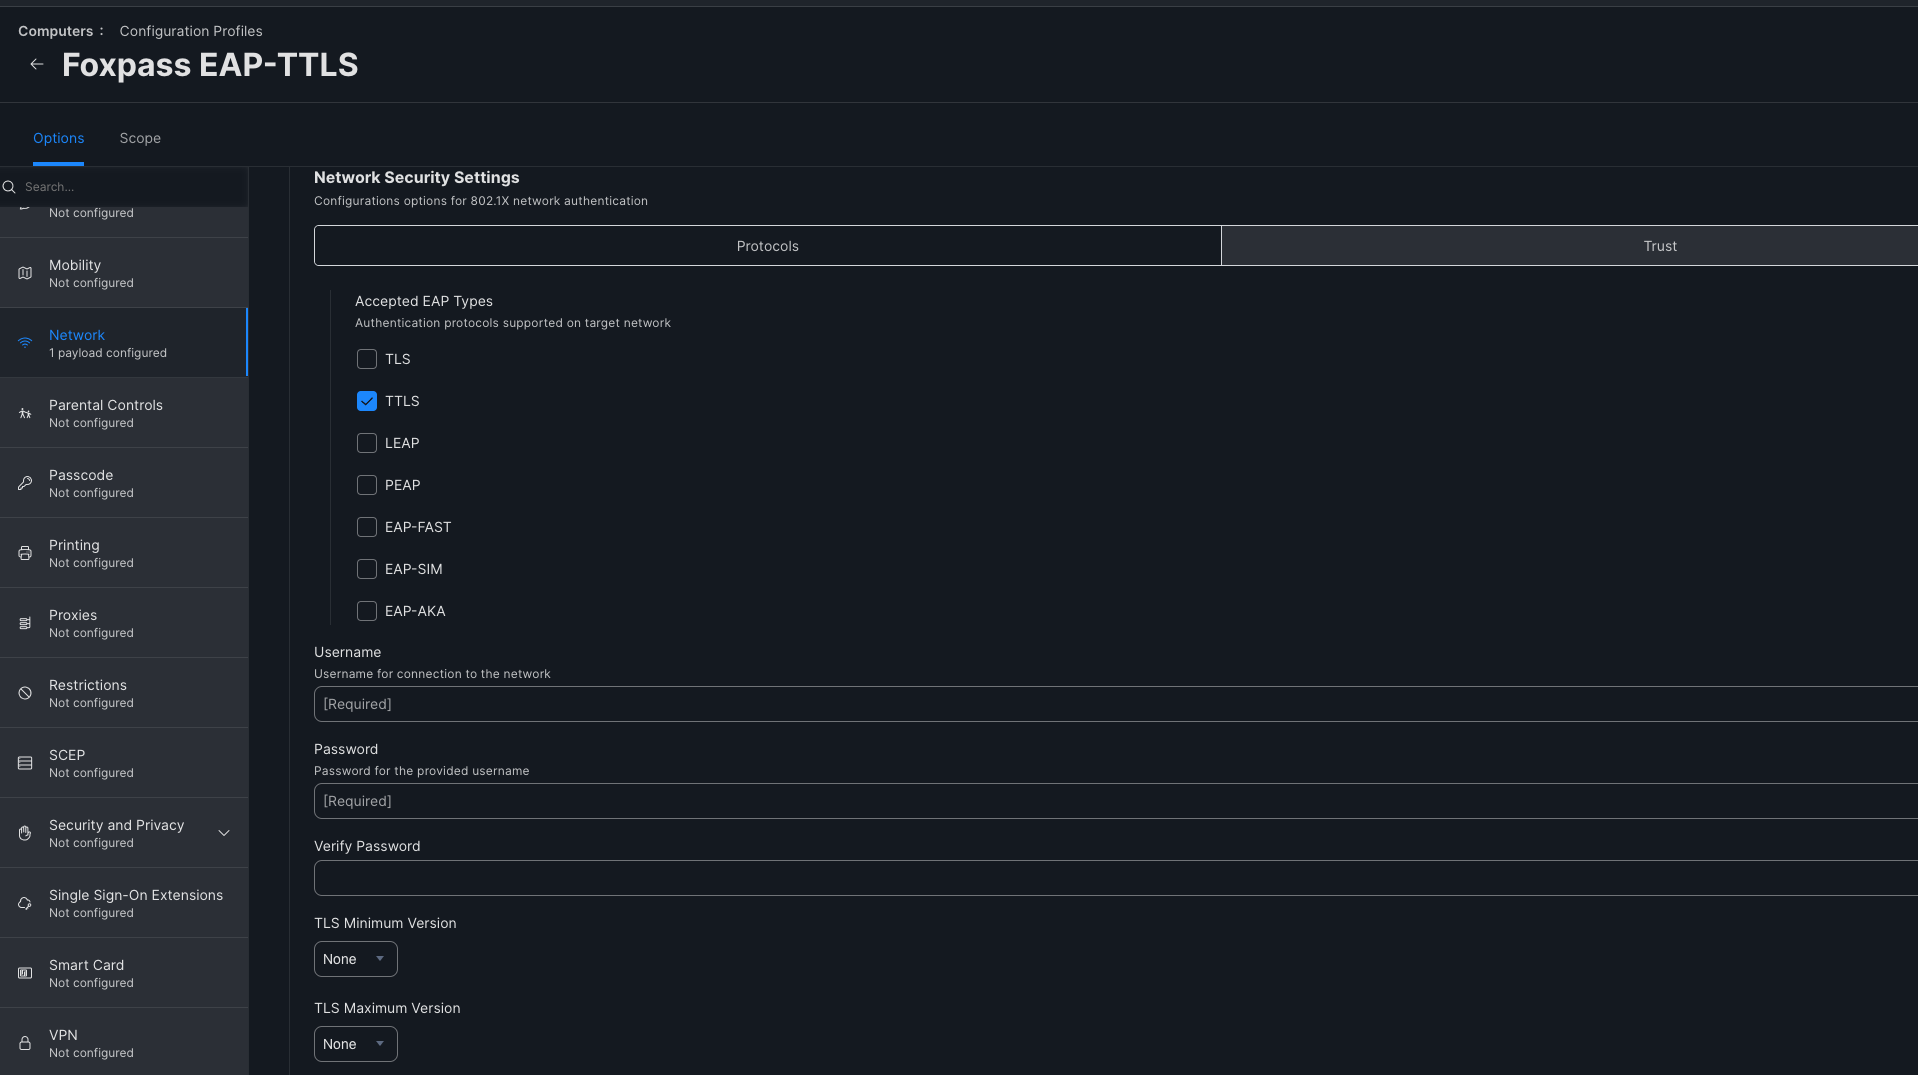The height and width of the screenshot is (1075, 1918).
Task: Click the Foxpass EAP-TTLS title
Action: pyautogui.click(x=210, y=65)
